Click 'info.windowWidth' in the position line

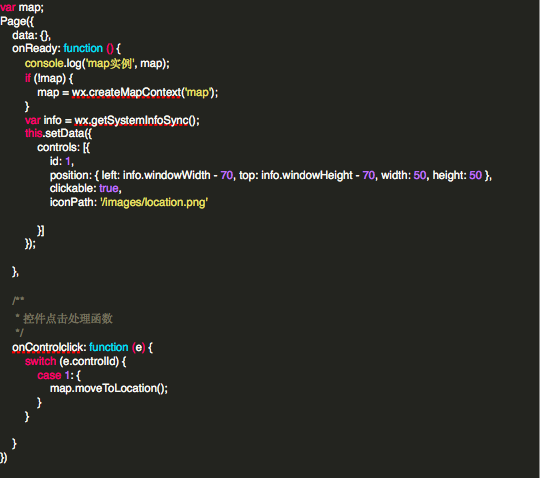click(x=167, y=175)
